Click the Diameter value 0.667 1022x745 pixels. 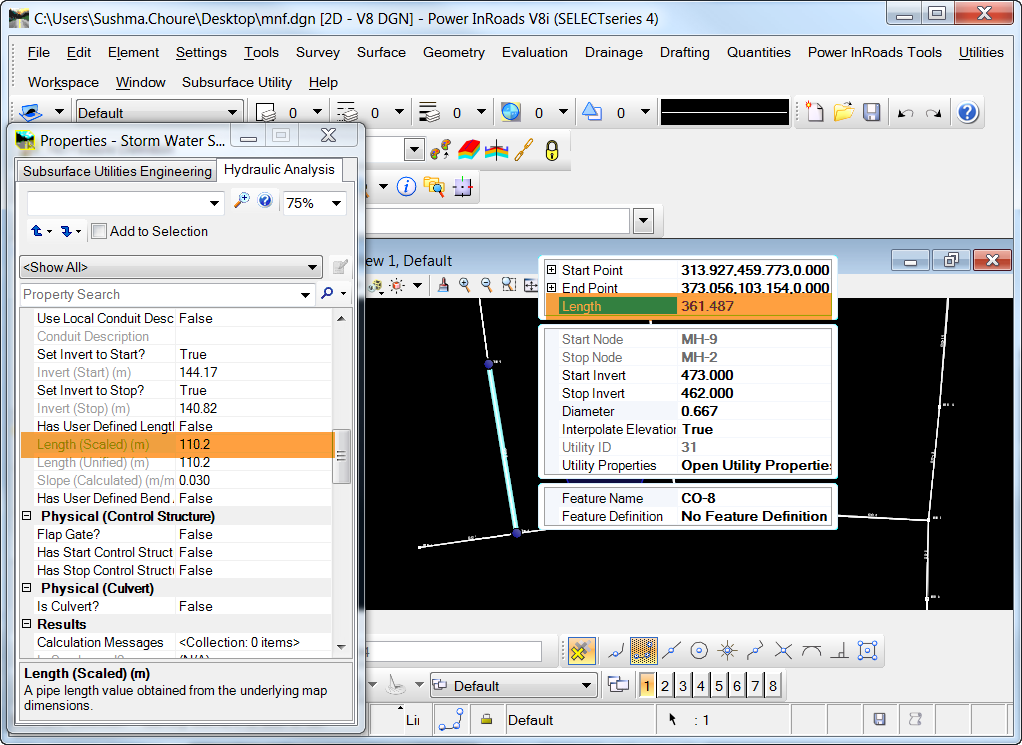[699, 411]
